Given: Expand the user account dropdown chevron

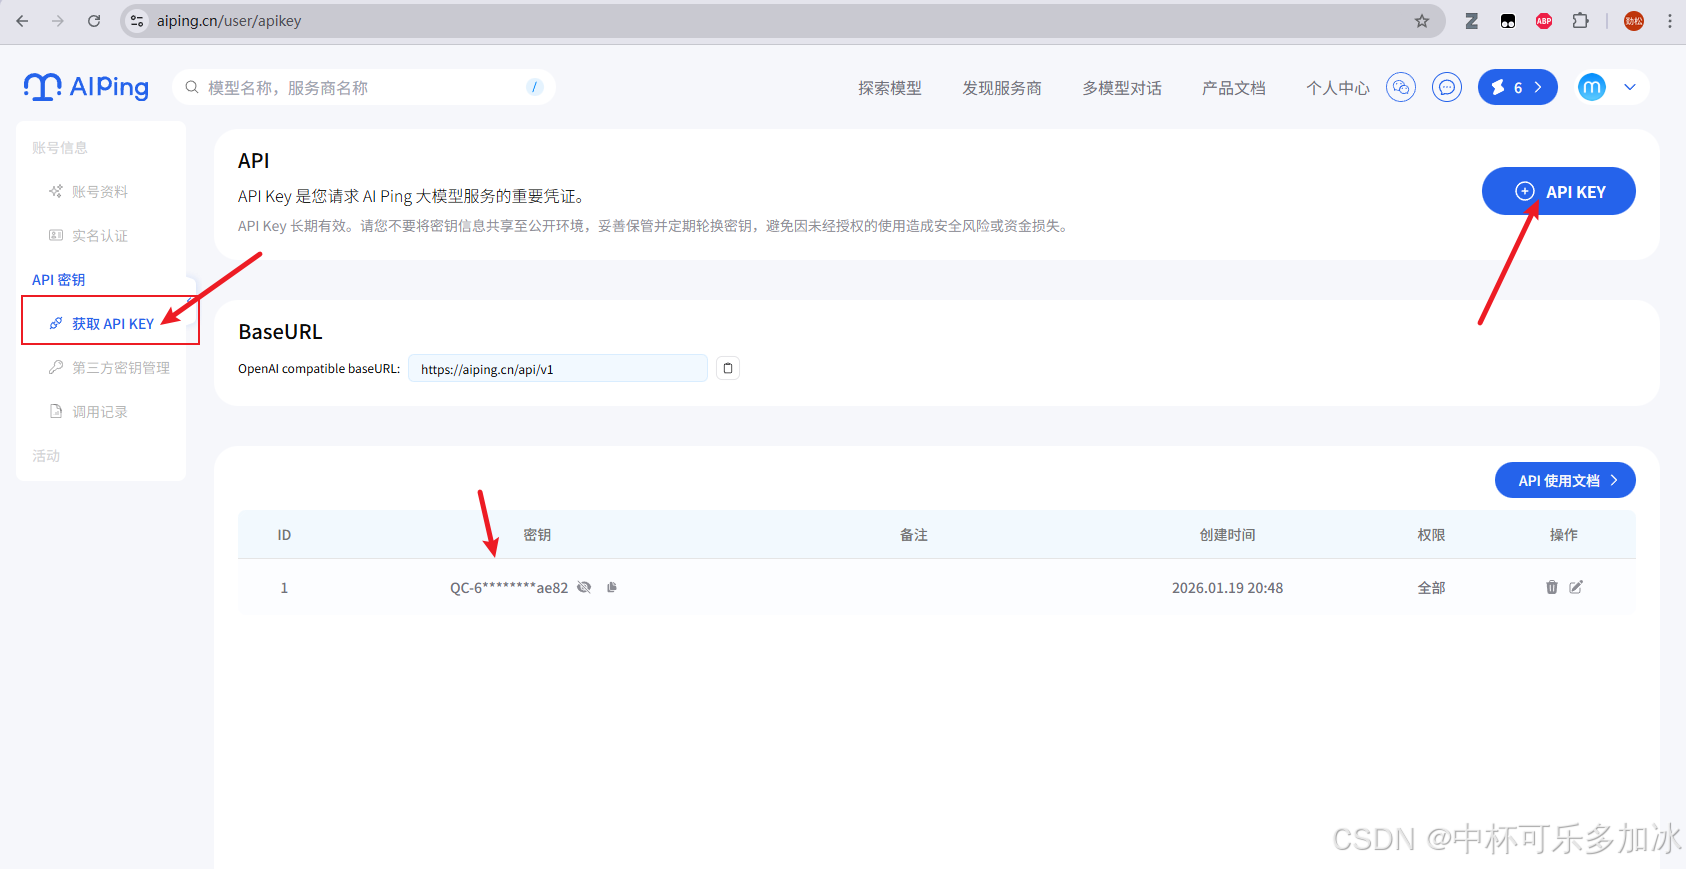Looking at the screenshot, I should [x=1630, y=88].
